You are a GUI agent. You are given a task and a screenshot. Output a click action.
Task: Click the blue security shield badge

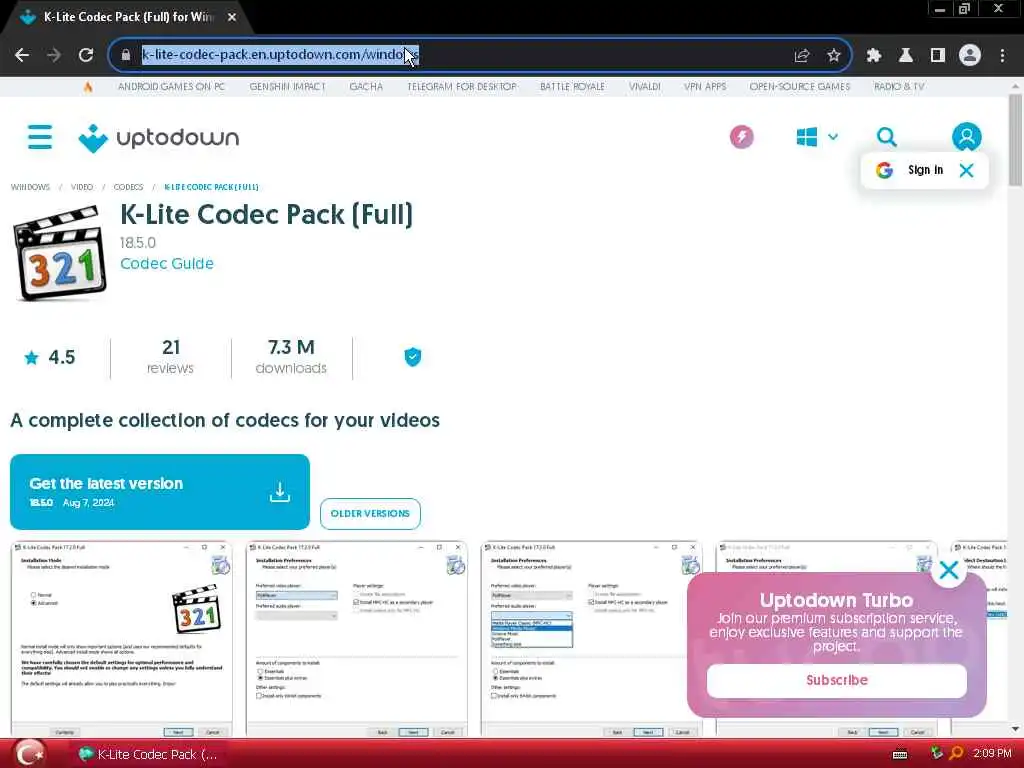tap(413, 357)
